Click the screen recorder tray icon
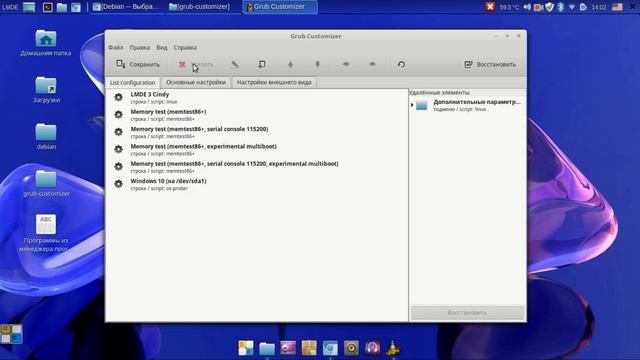Viewport: 640px width, 360px height. point(538,7)
